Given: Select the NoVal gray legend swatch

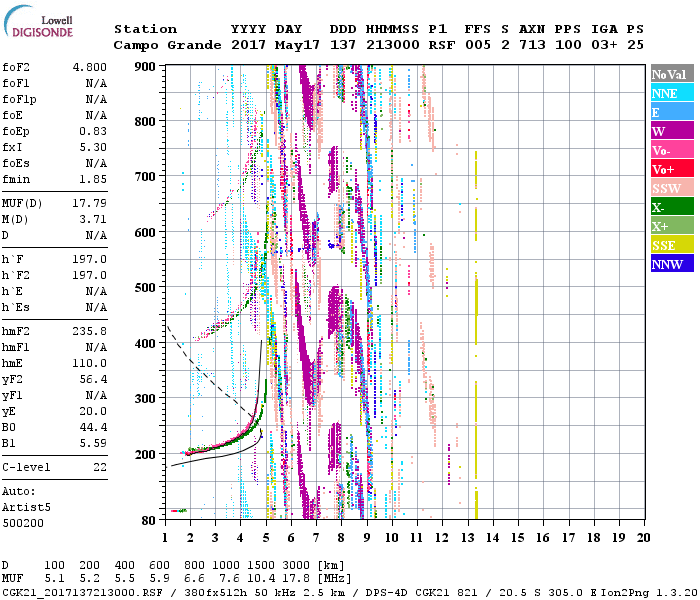Looking at the screenshot, I should coord(672,75).
